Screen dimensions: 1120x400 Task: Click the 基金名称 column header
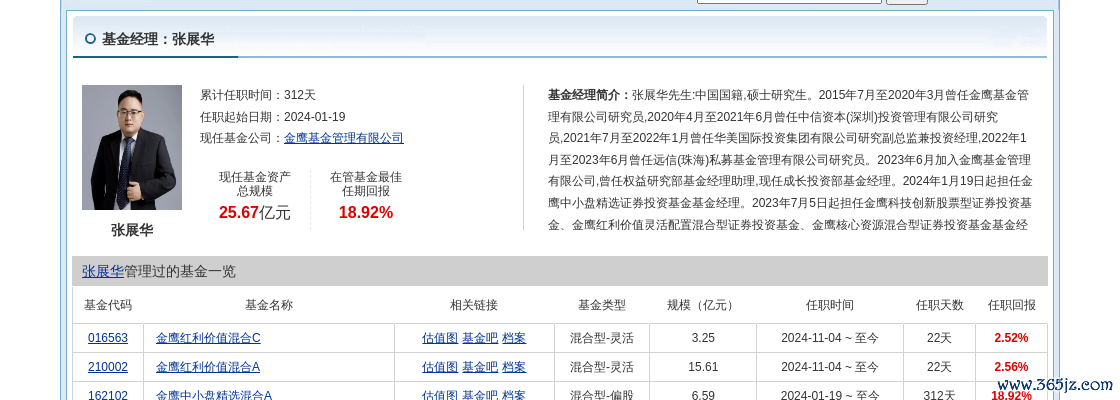[269, 305]
